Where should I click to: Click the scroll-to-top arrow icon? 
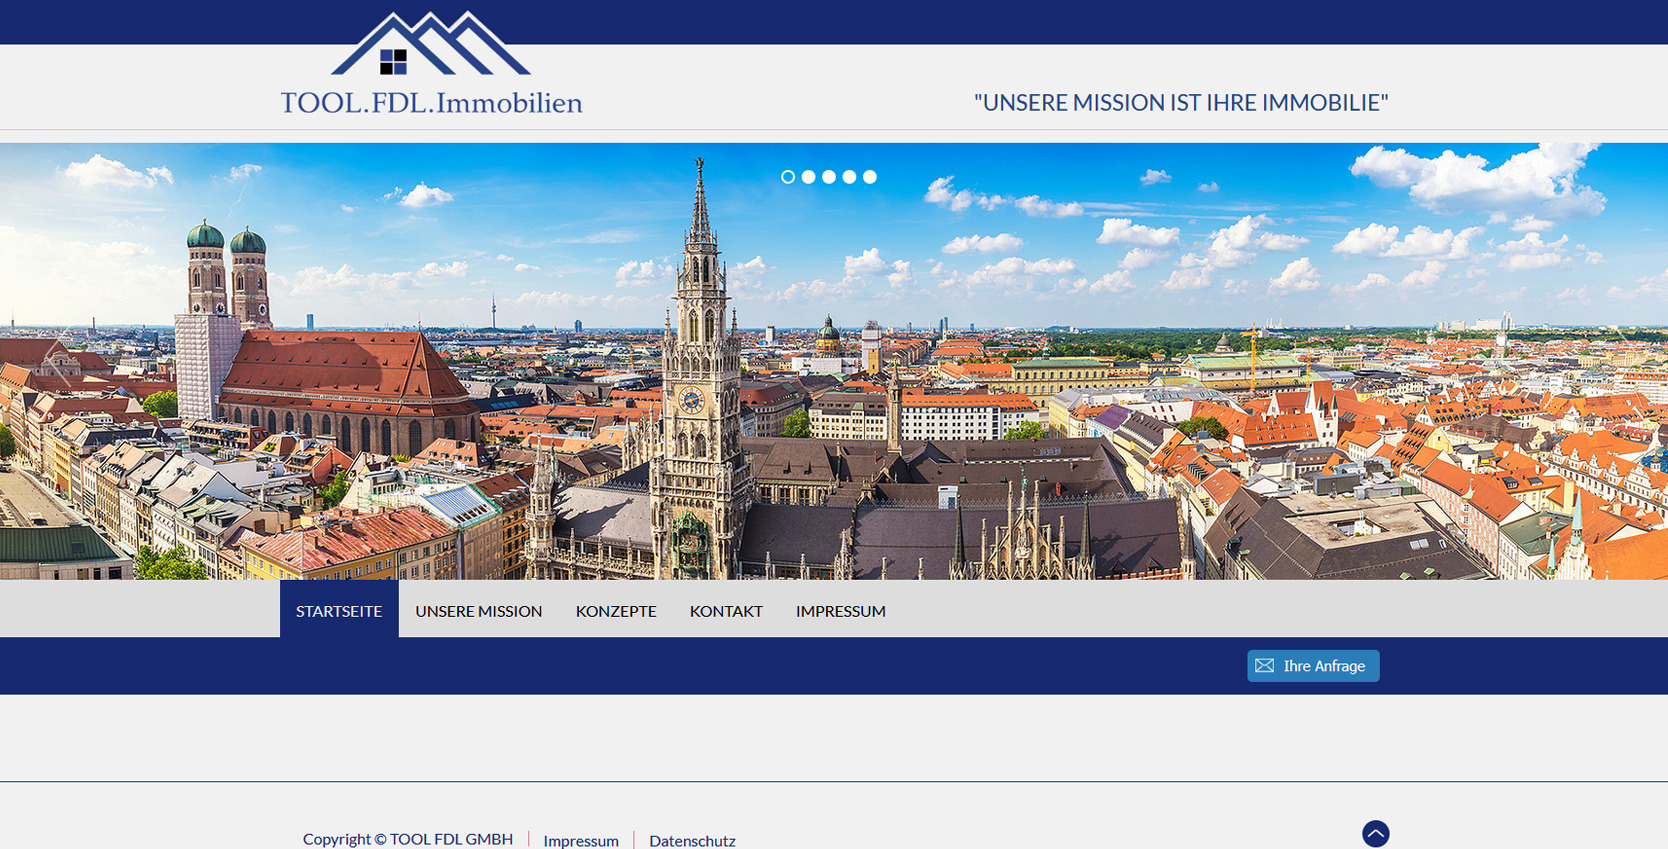tap(1376, 834)
